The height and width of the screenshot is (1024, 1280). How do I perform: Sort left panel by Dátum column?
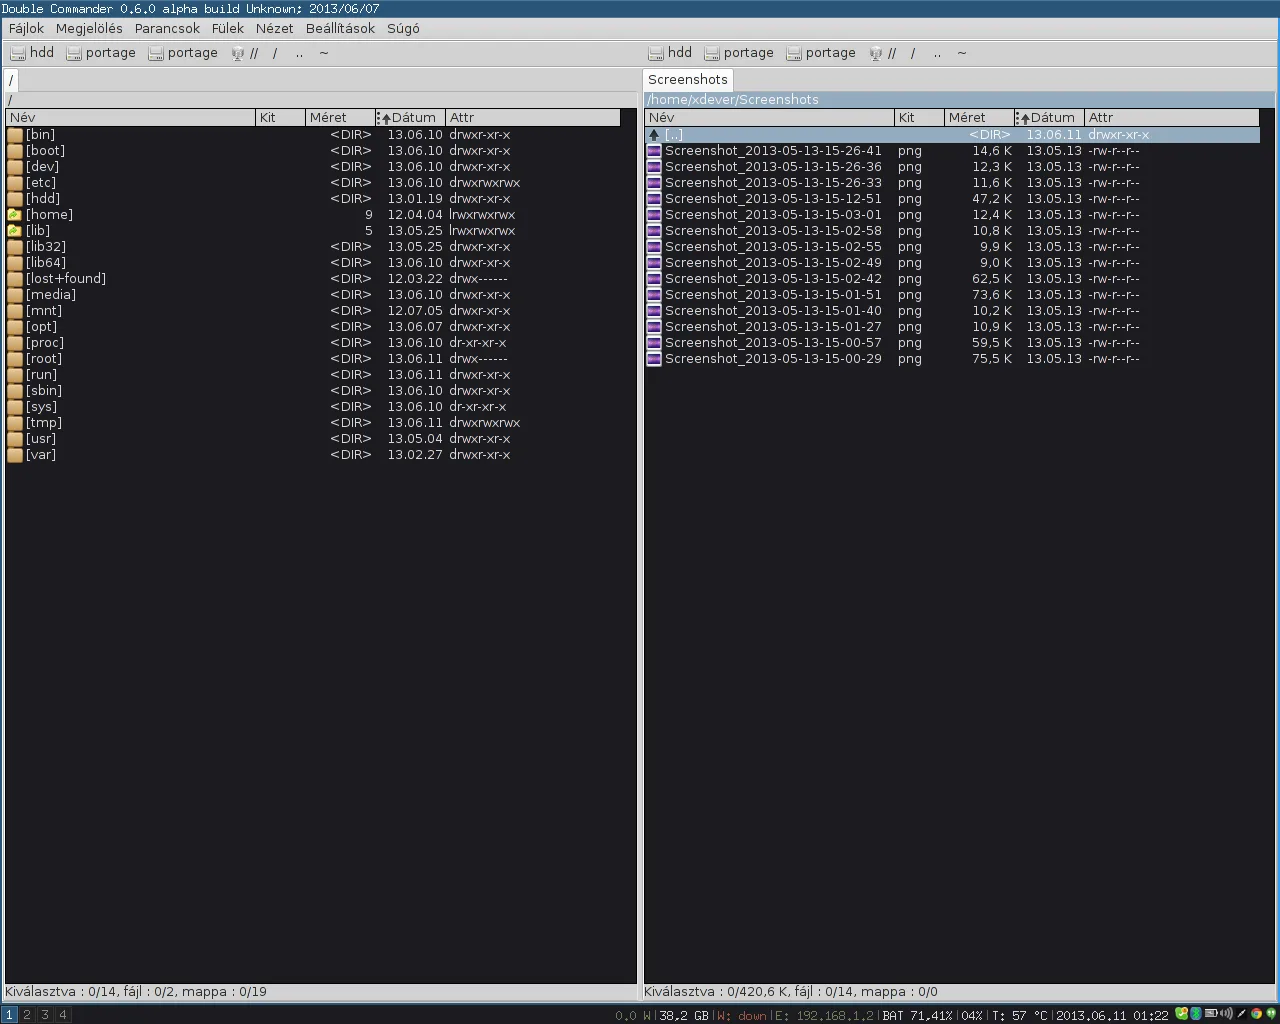[x=410, y=118]
